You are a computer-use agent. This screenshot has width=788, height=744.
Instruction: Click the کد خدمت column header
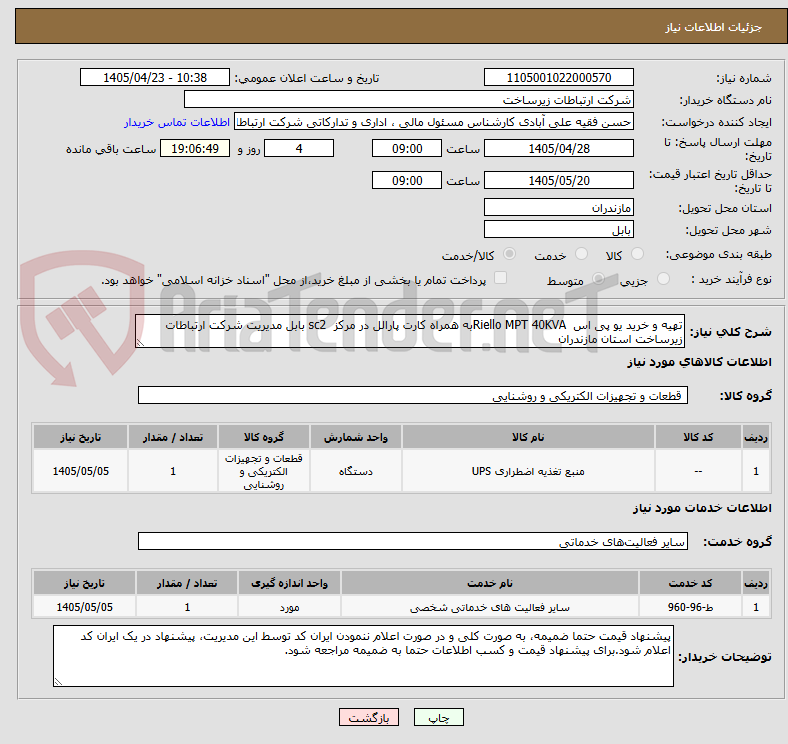tap(691, 583)
